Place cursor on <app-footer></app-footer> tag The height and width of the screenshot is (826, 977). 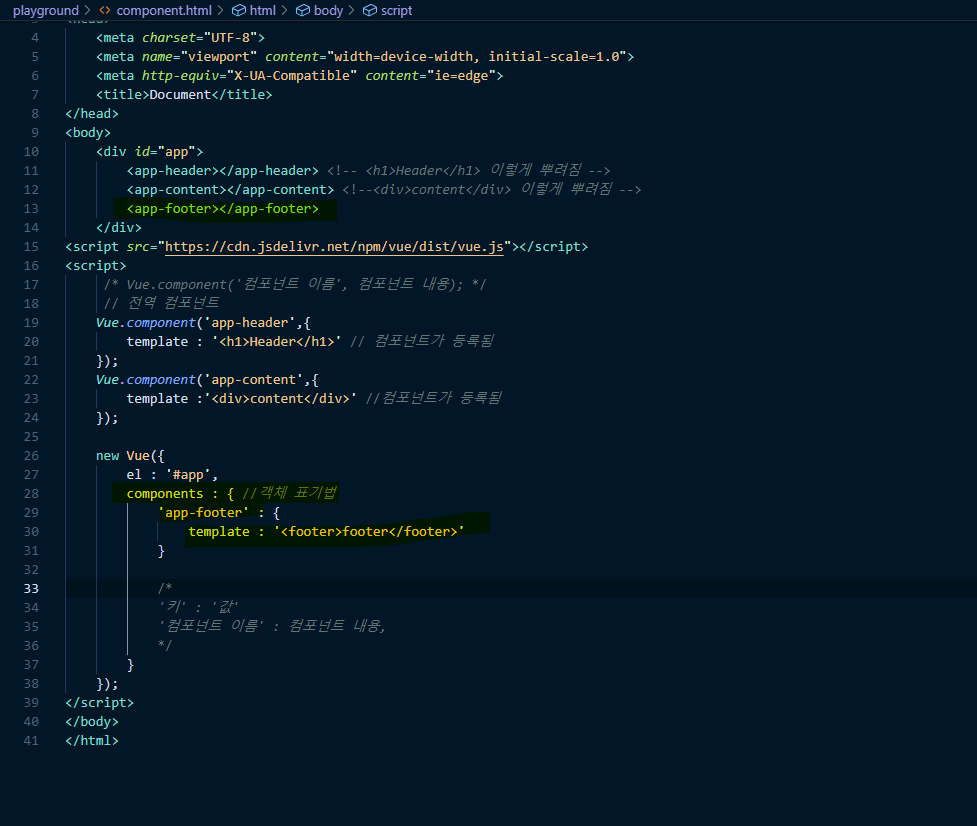point(222,209)
